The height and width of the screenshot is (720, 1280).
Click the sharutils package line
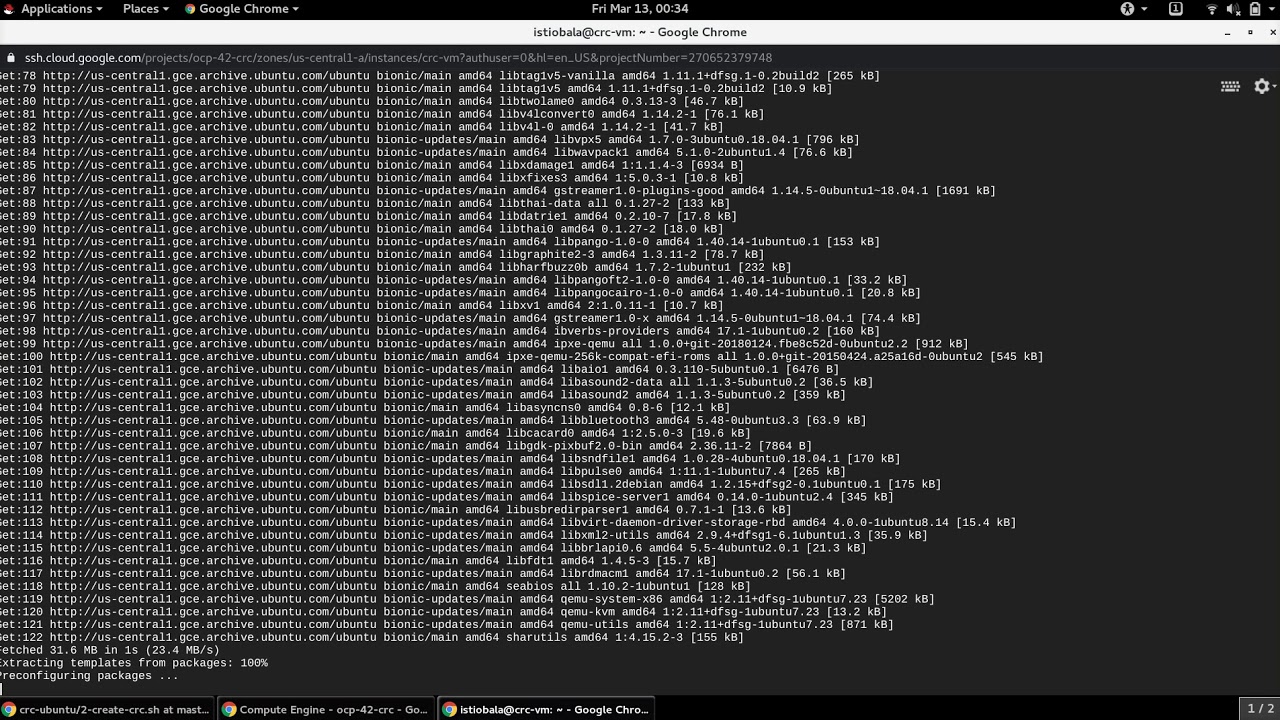pos(371,637)
